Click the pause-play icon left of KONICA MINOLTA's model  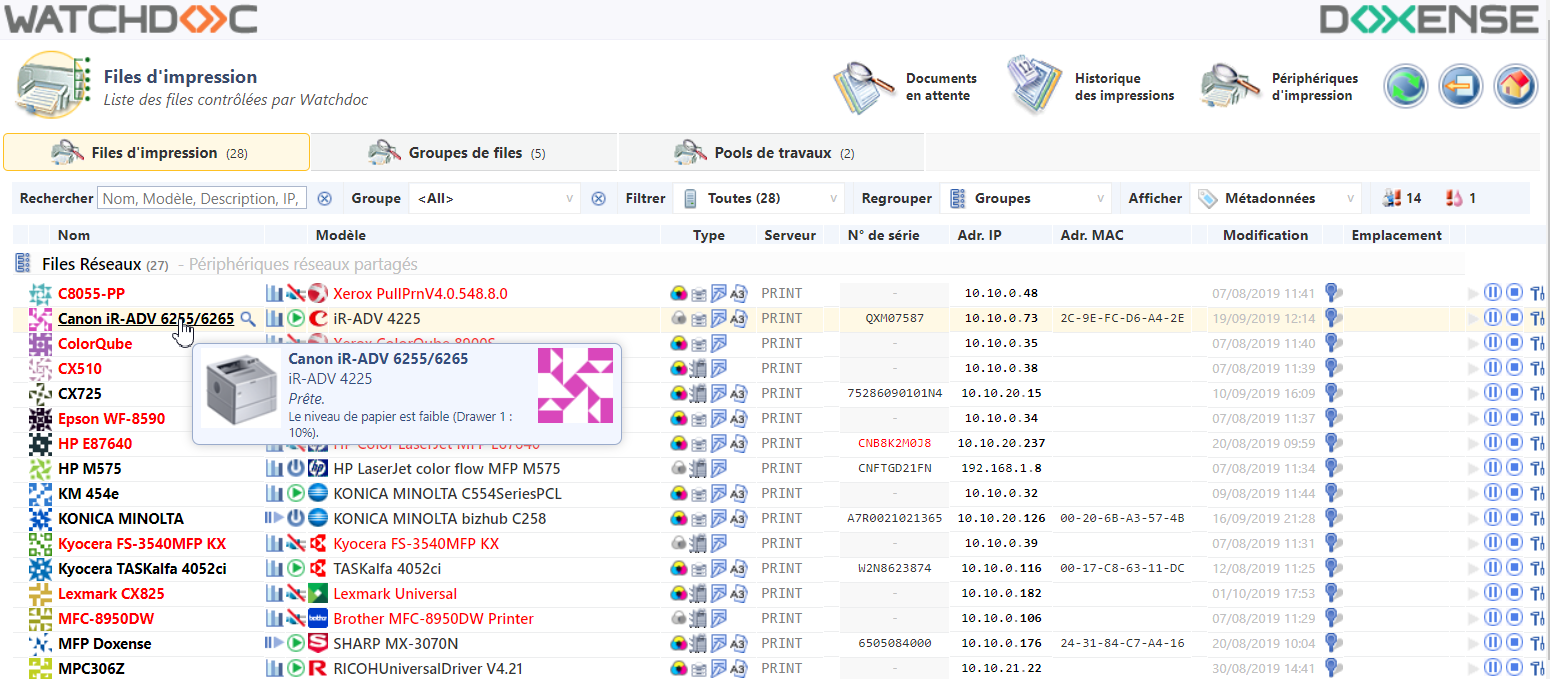274,519
